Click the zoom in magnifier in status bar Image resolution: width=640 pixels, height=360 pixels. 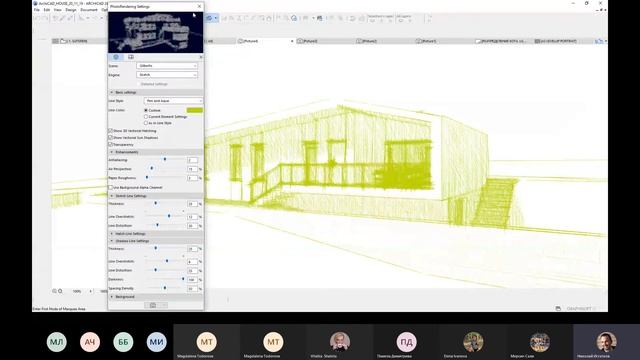tap(60, 291)
